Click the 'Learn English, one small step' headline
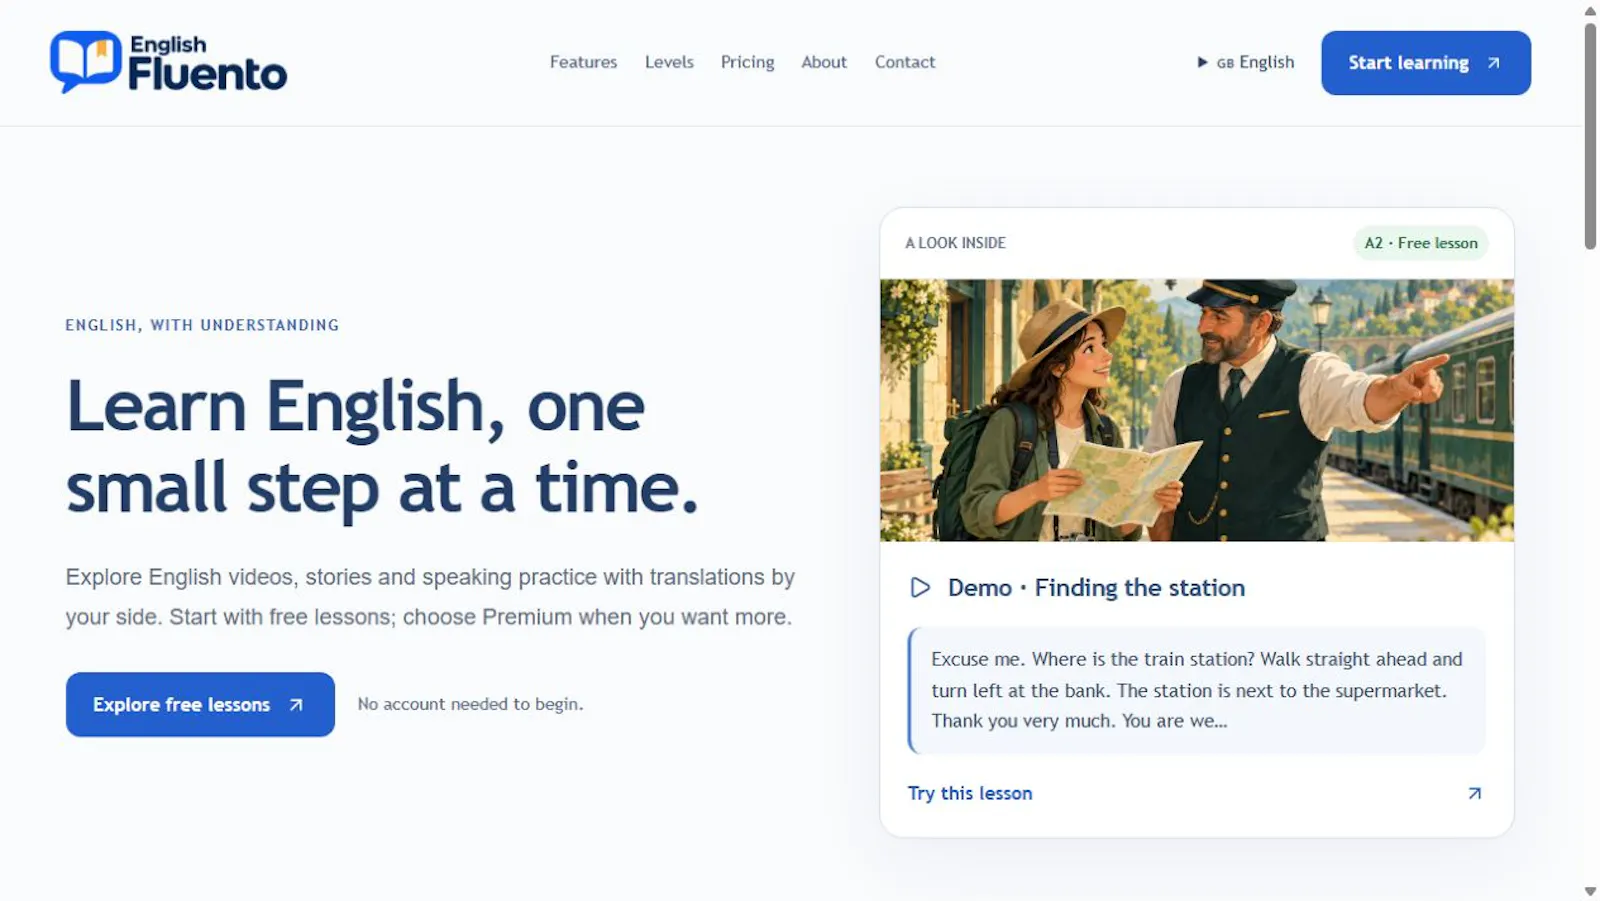1600x901 pixels. 381,447
